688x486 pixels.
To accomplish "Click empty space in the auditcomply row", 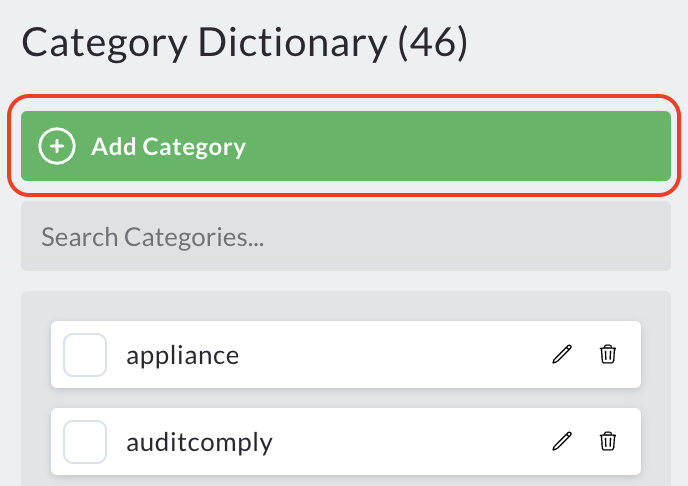I will point(412,442).
